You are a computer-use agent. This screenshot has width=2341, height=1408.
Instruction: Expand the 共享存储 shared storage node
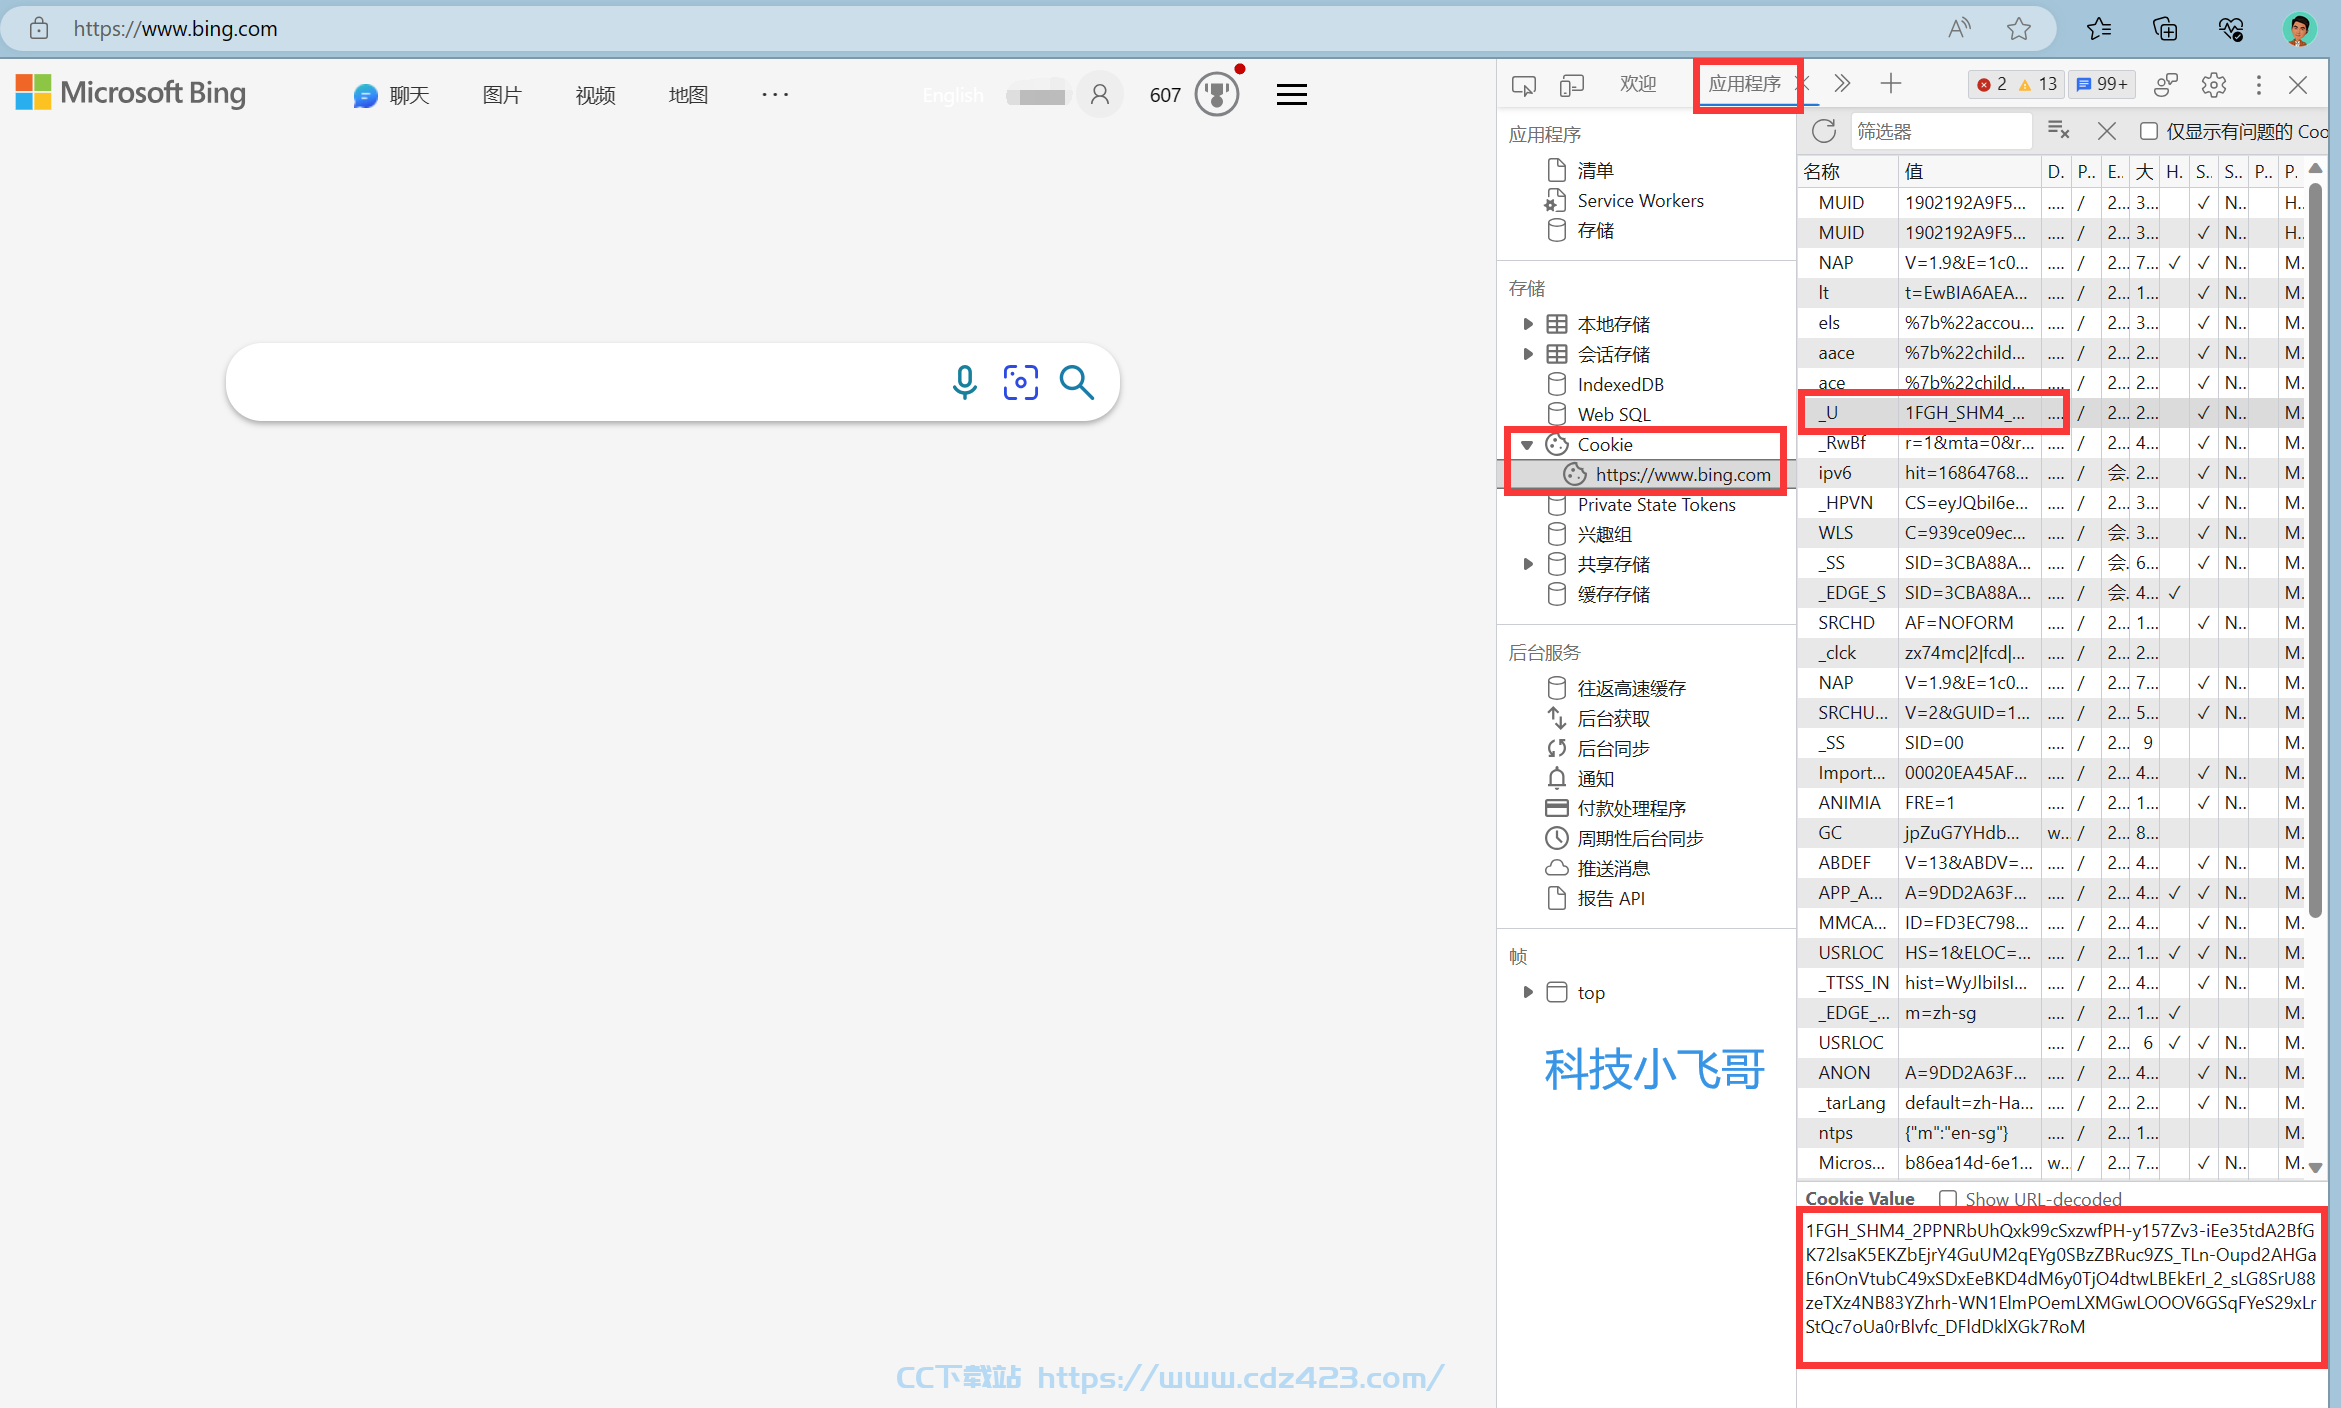(1527, 564)
